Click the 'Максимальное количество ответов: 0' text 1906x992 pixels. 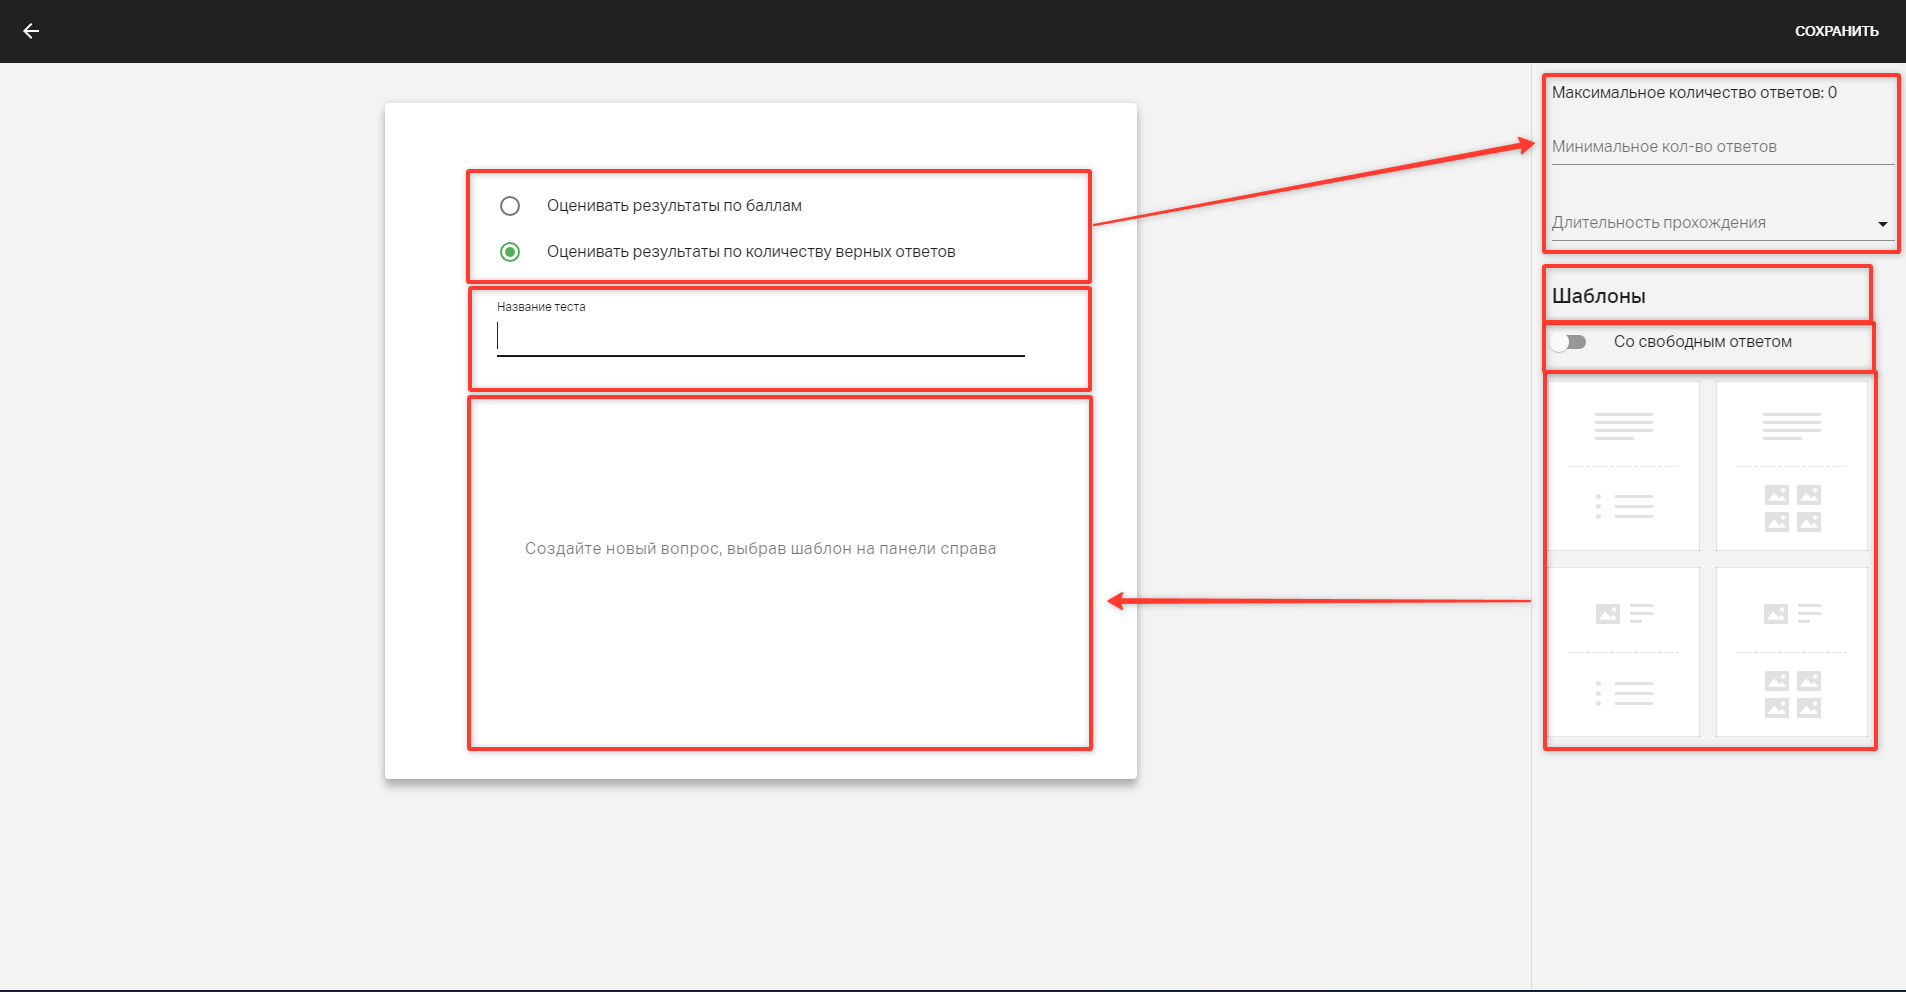click(x=1694, y=93)
